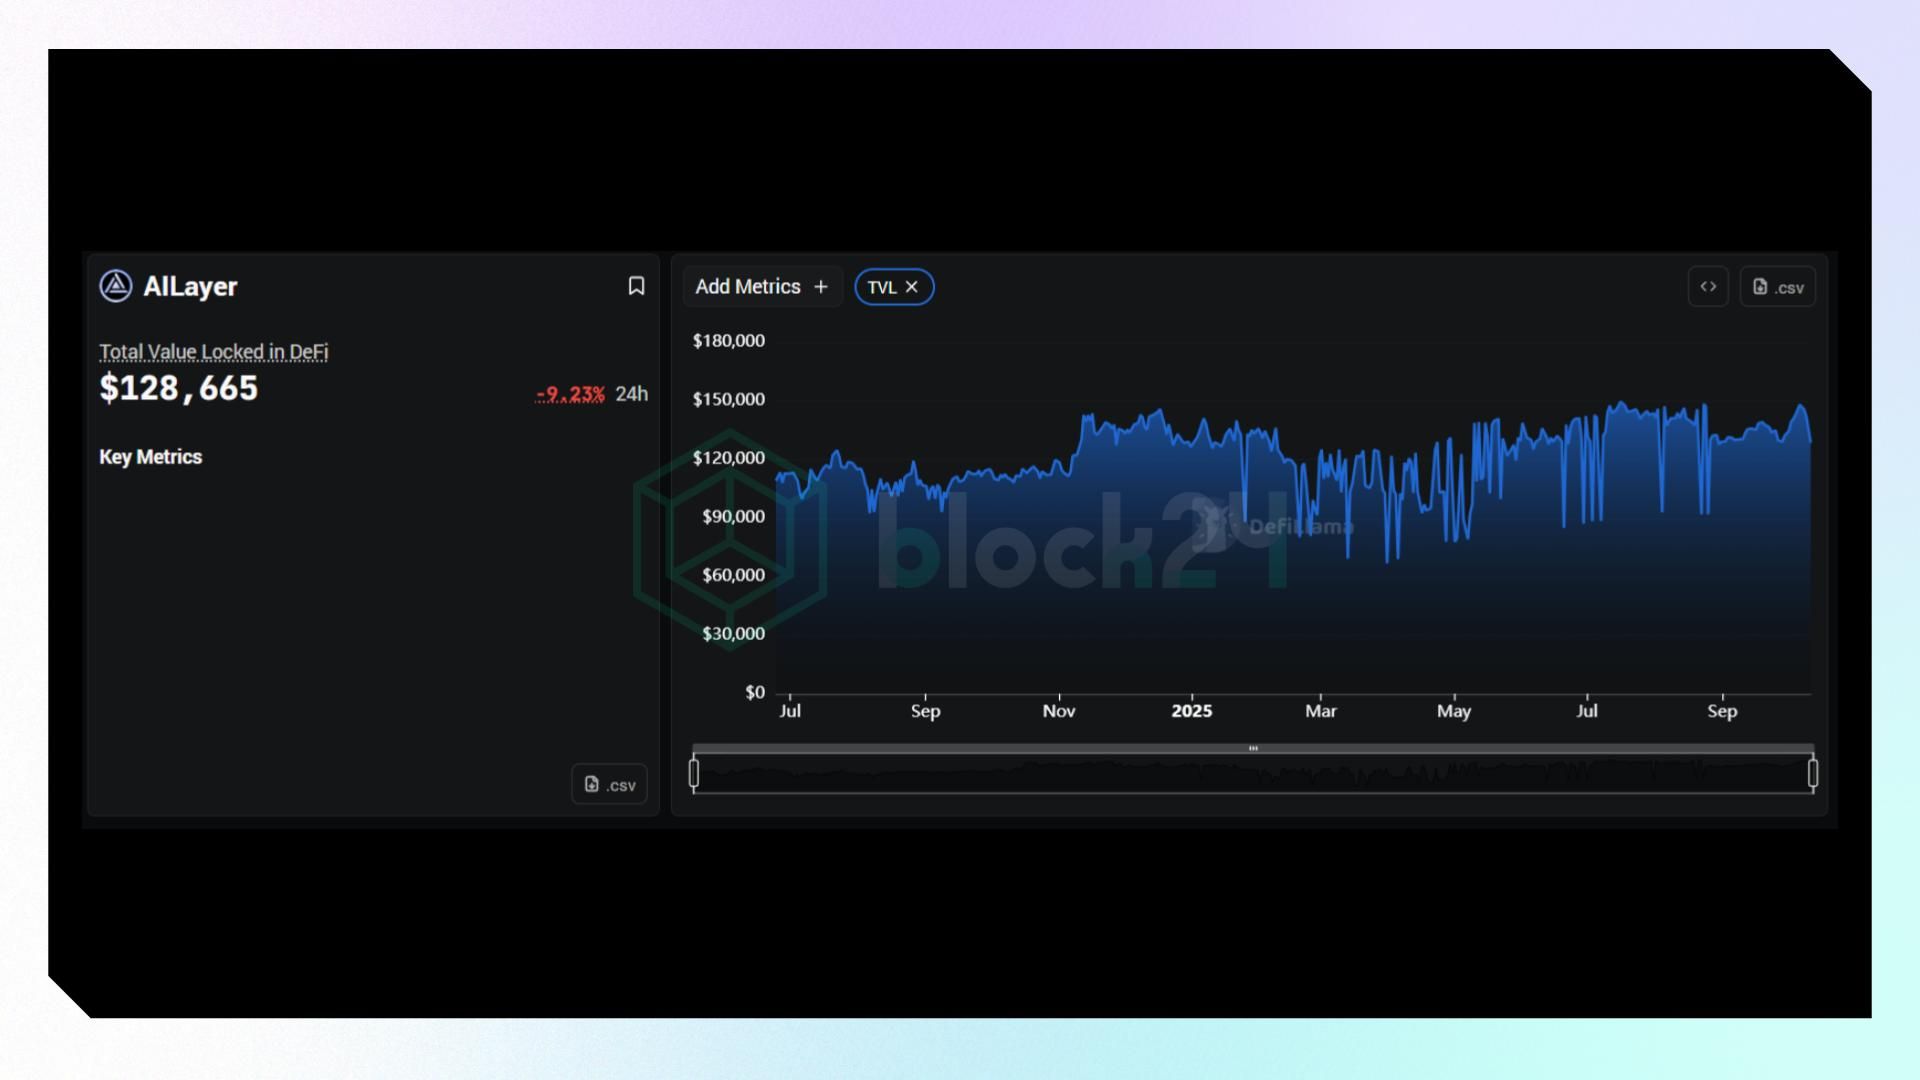Remove TVL metric using its X icon
The image size is (1920, 1080).
[x=912, y=287]
